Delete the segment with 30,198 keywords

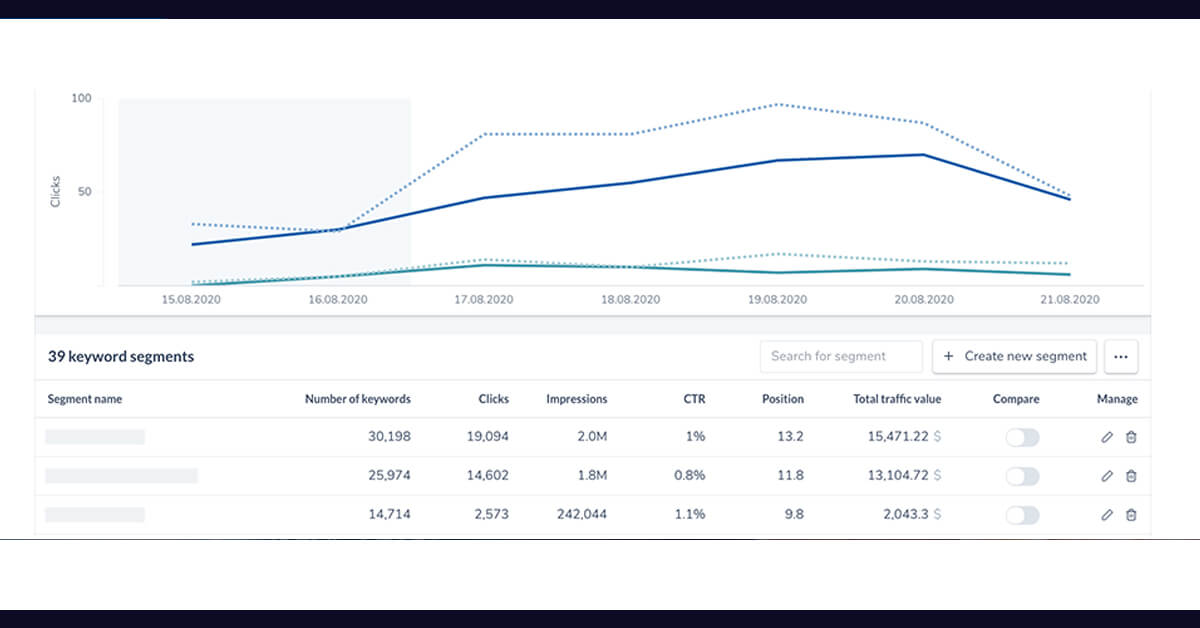(1131, 437)
